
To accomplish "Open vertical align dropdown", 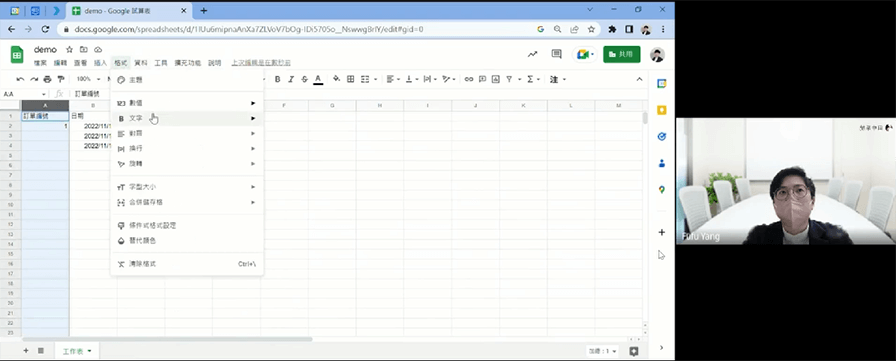I will (411, 79).
